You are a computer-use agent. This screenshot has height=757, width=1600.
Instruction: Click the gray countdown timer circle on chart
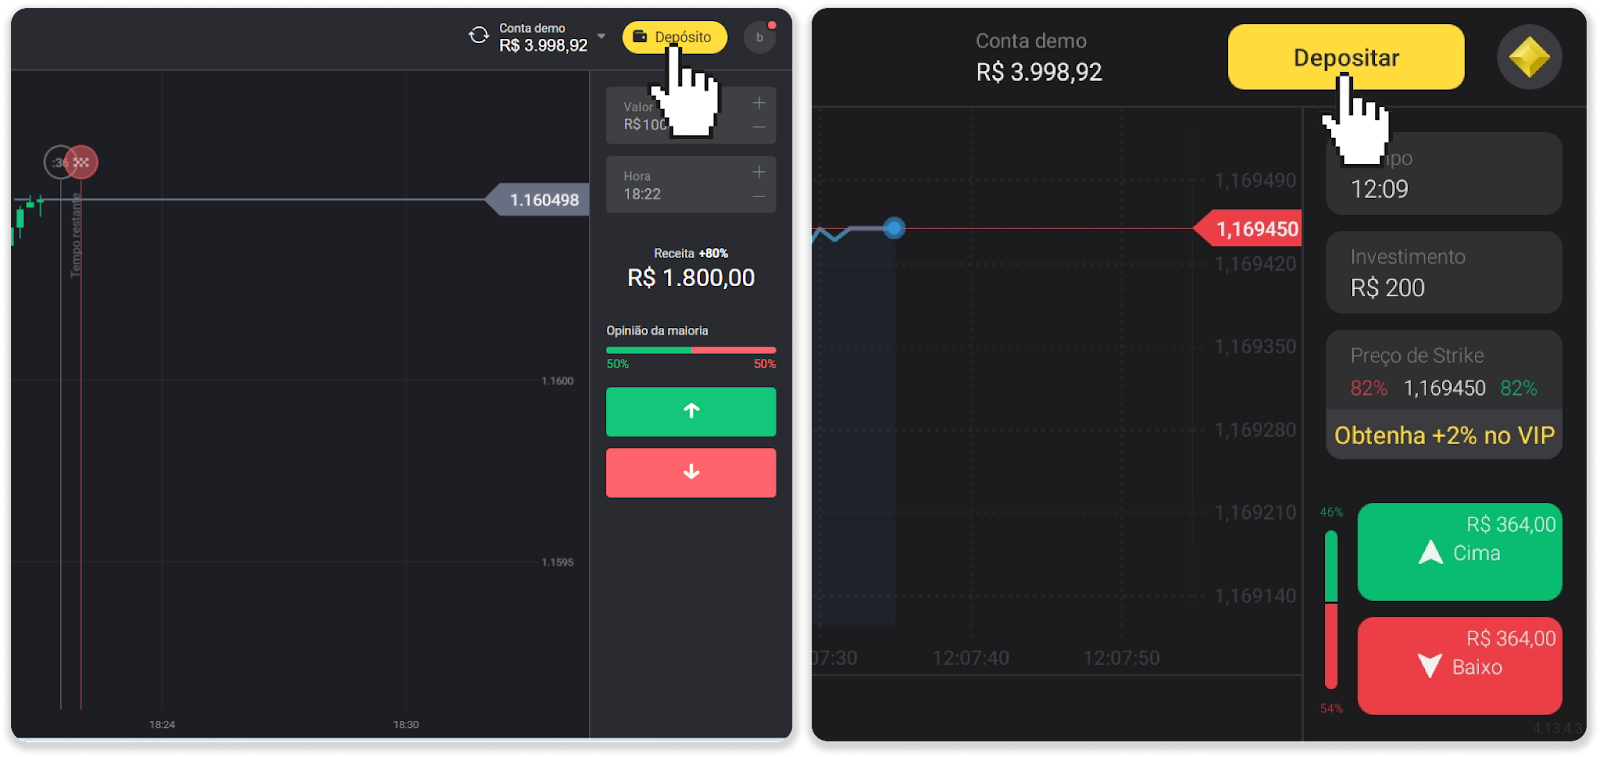point(58,162)
